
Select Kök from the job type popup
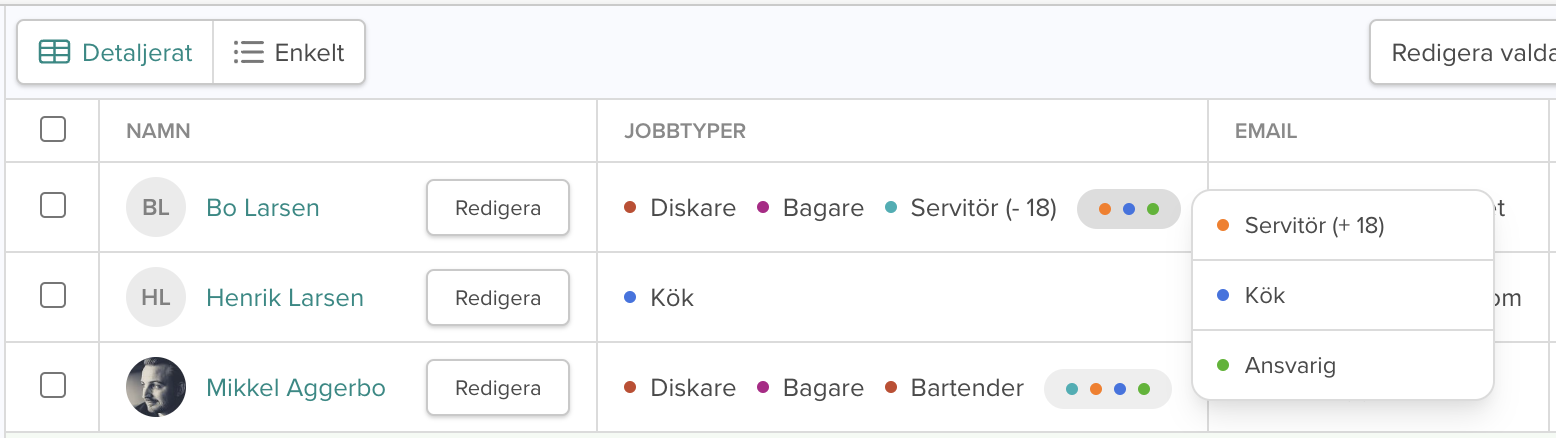[x=1264, y=296]
